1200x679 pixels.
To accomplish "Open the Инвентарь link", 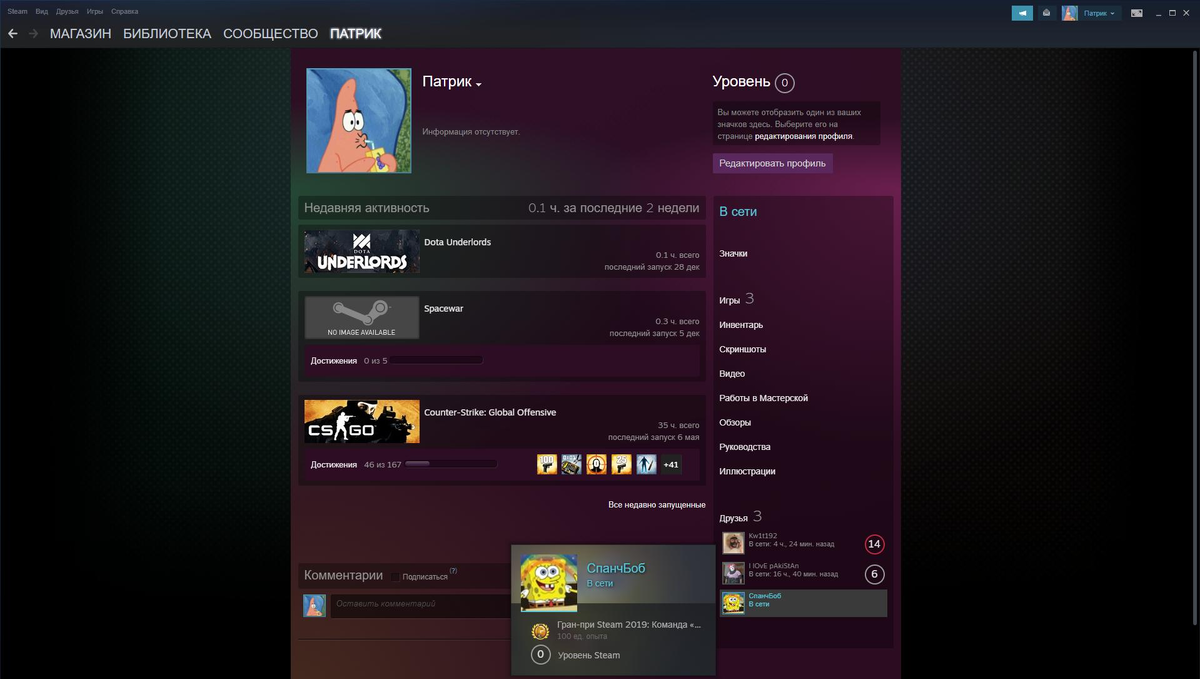I will pos(741,325).
